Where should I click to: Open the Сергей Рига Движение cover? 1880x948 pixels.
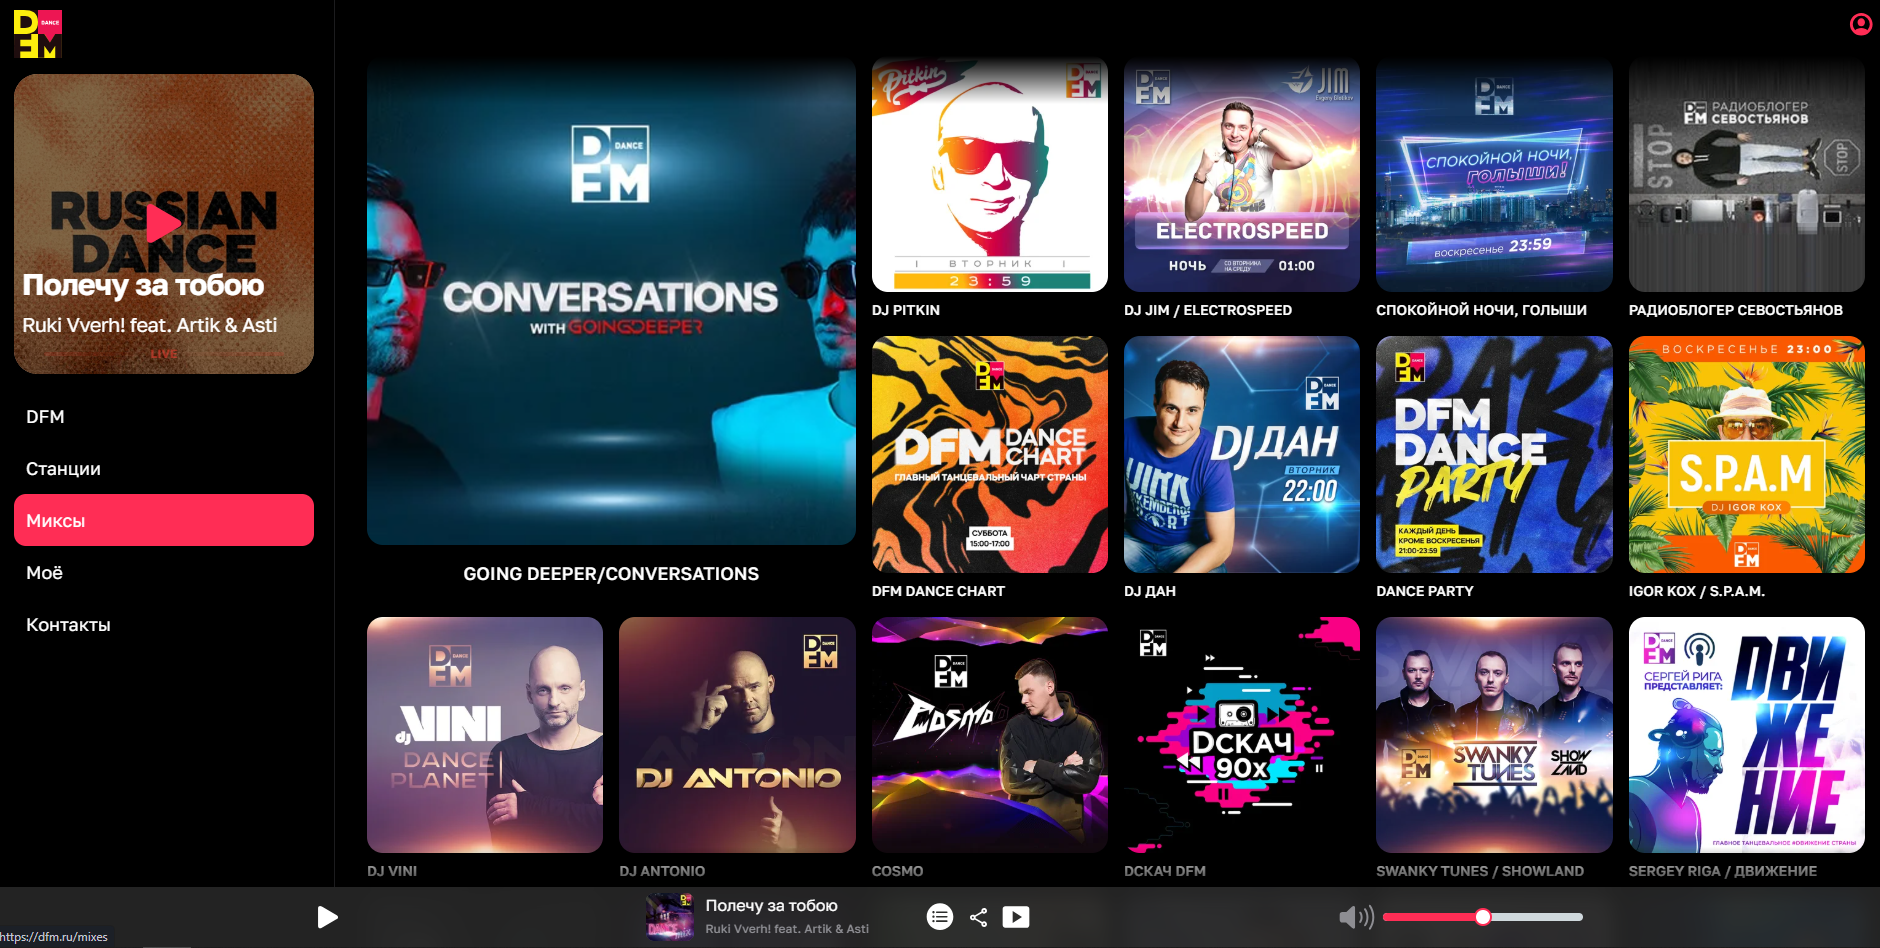(1747, 735)
